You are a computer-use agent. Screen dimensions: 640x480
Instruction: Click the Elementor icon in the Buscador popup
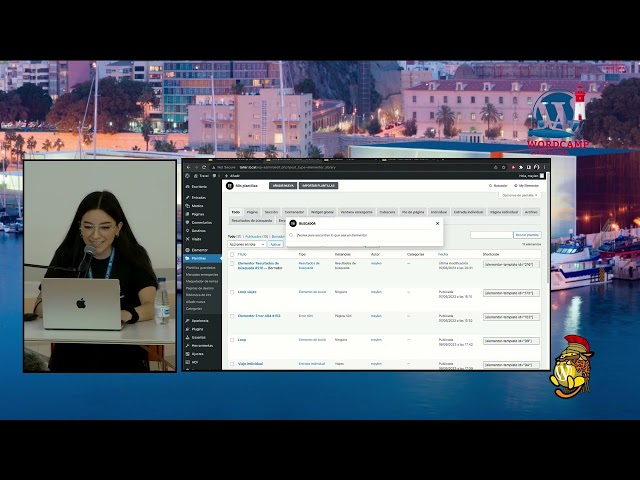pos(293,224)
